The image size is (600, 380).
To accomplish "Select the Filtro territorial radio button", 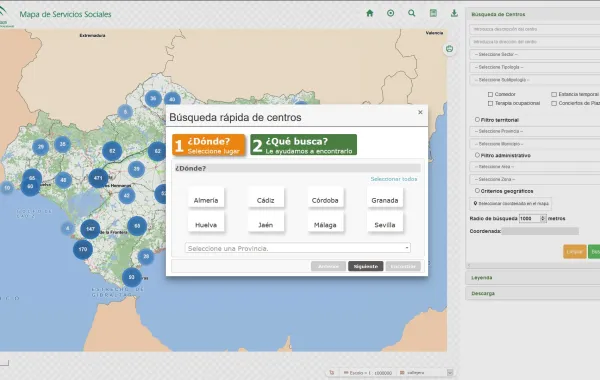I will pos(477,119).
